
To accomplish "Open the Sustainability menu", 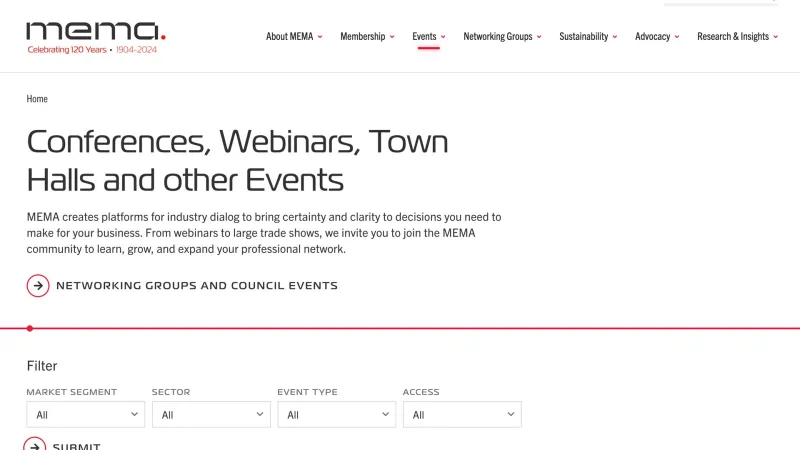I will 588,36.
